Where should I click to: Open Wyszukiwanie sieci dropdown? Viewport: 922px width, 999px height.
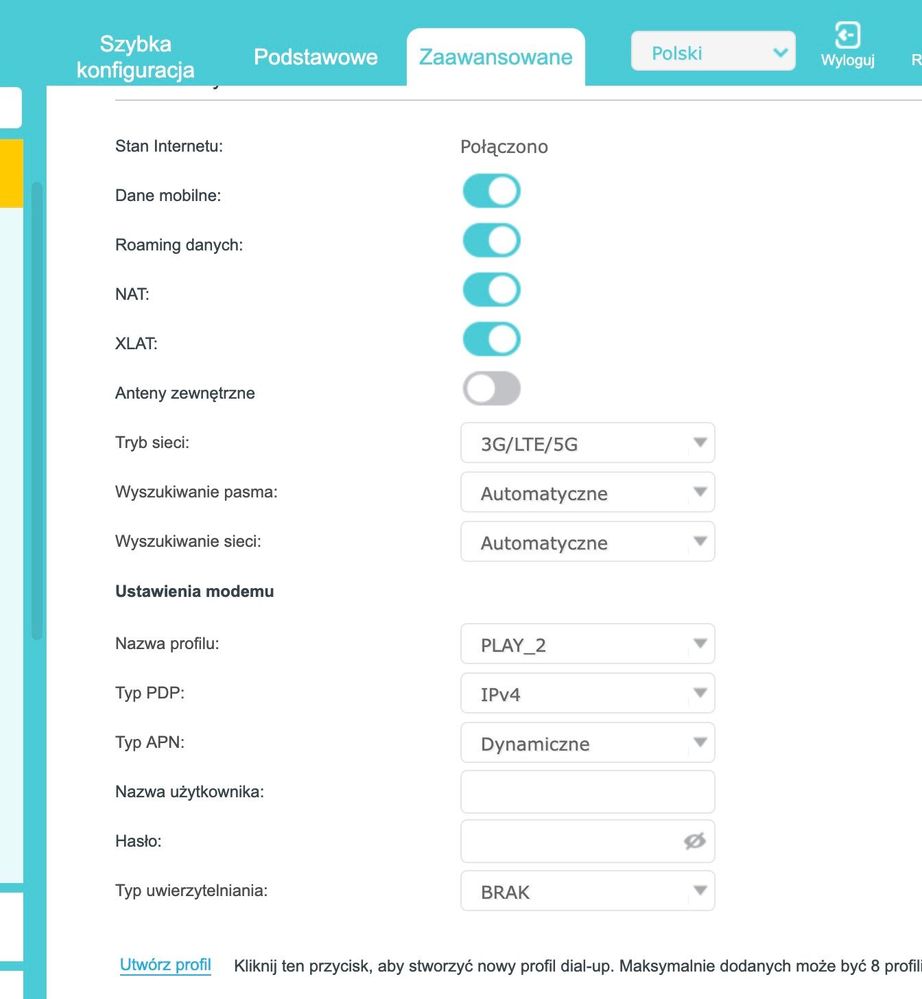(x=587, y=542)
